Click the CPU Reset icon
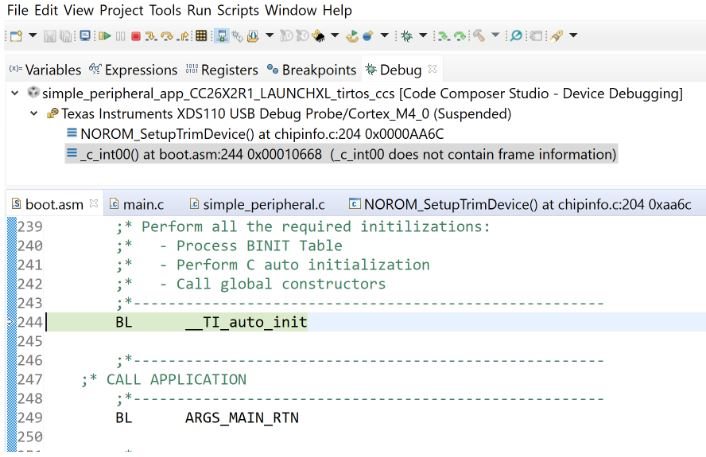 coord(253,36)
